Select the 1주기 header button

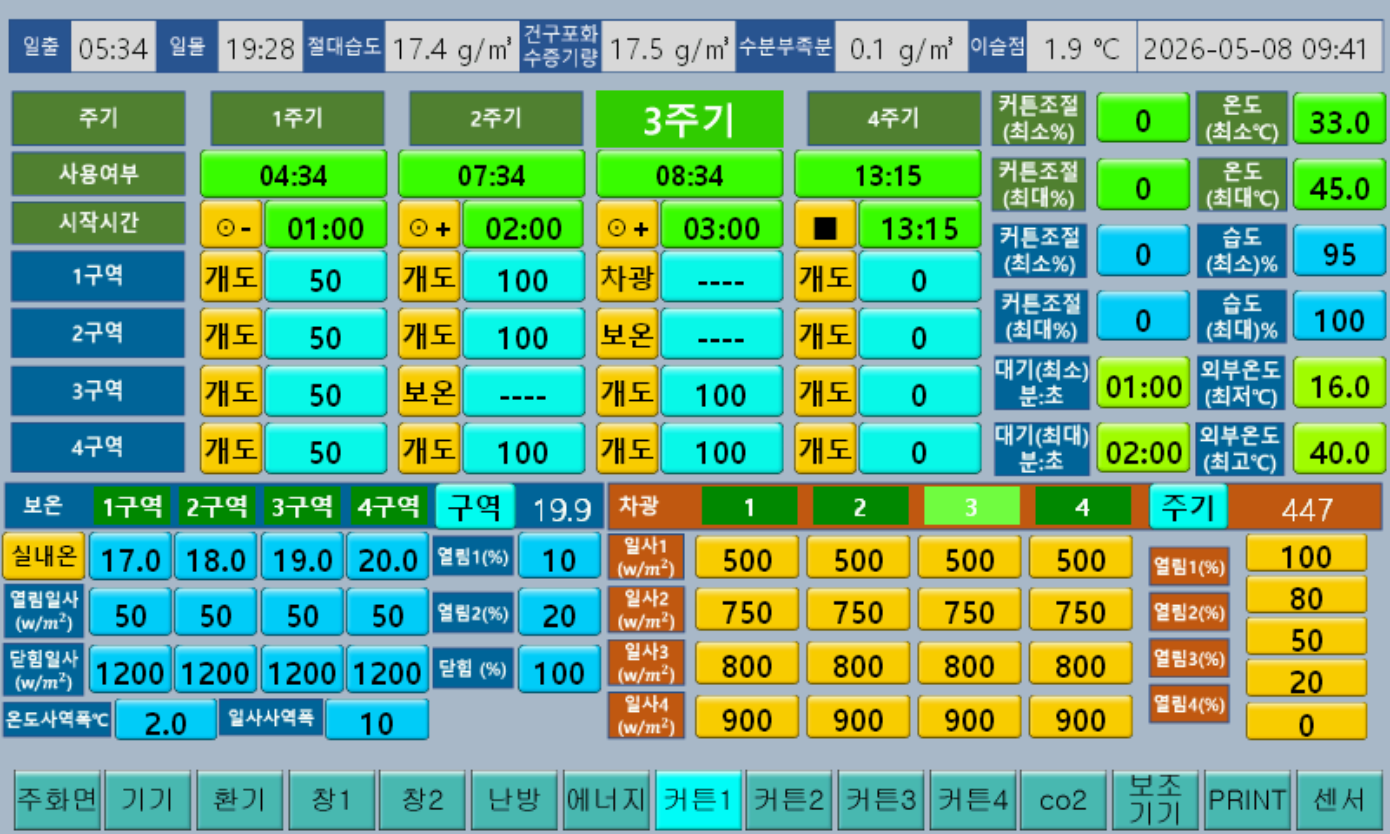(297, 118)
